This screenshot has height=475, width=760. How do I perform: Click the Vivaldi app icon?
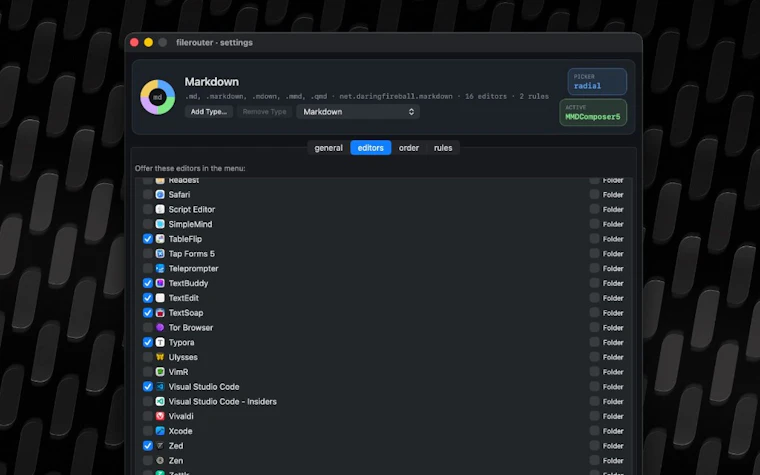click(x=160, y=416)
